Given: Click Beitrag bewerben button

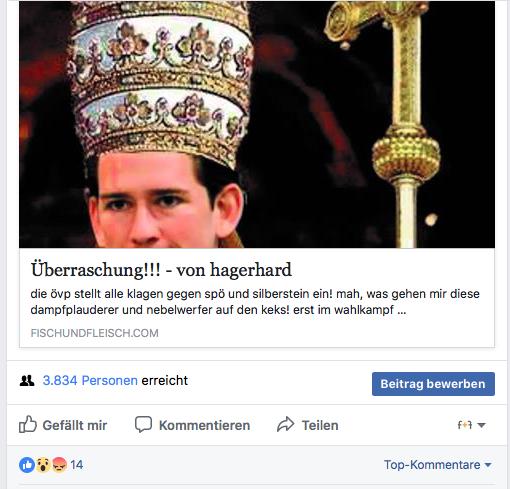Looking at the screenshot, I should click(x=433, y=384).
